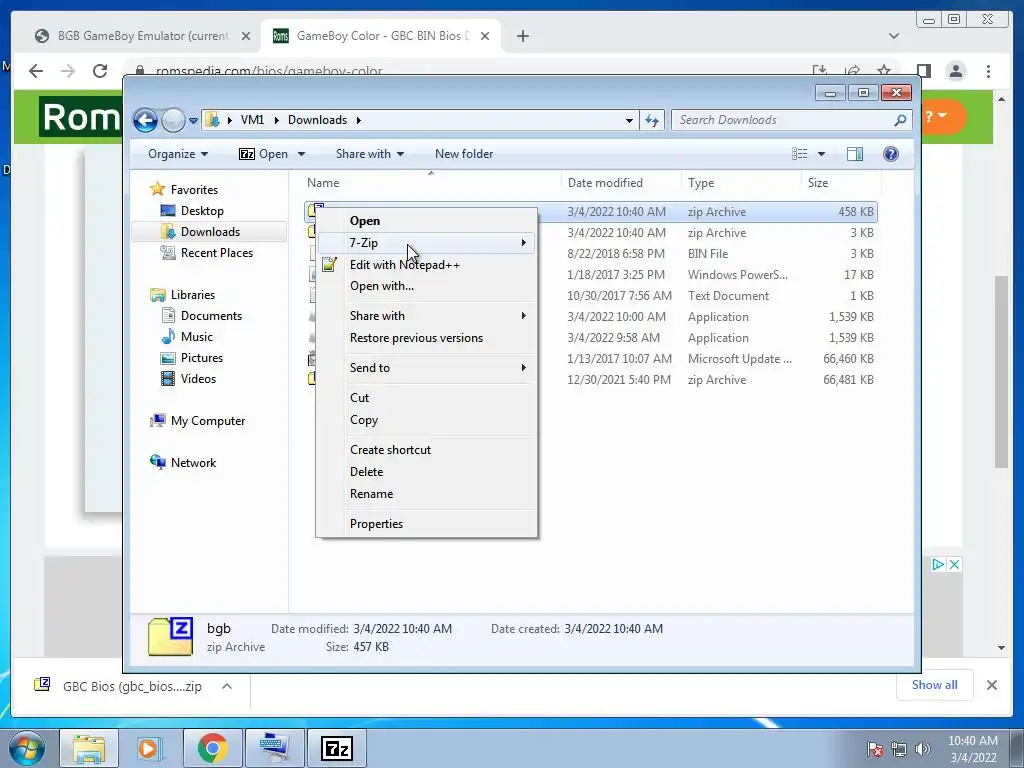
Task: Open Explorer help icon
Action: [x=890, y=154]
